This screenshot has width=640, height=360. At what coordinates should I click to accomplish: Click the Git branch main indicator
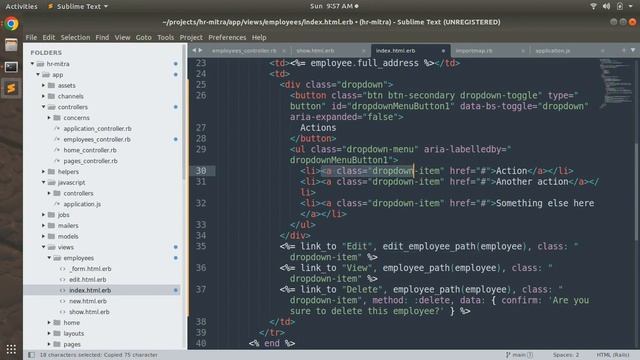519,355
